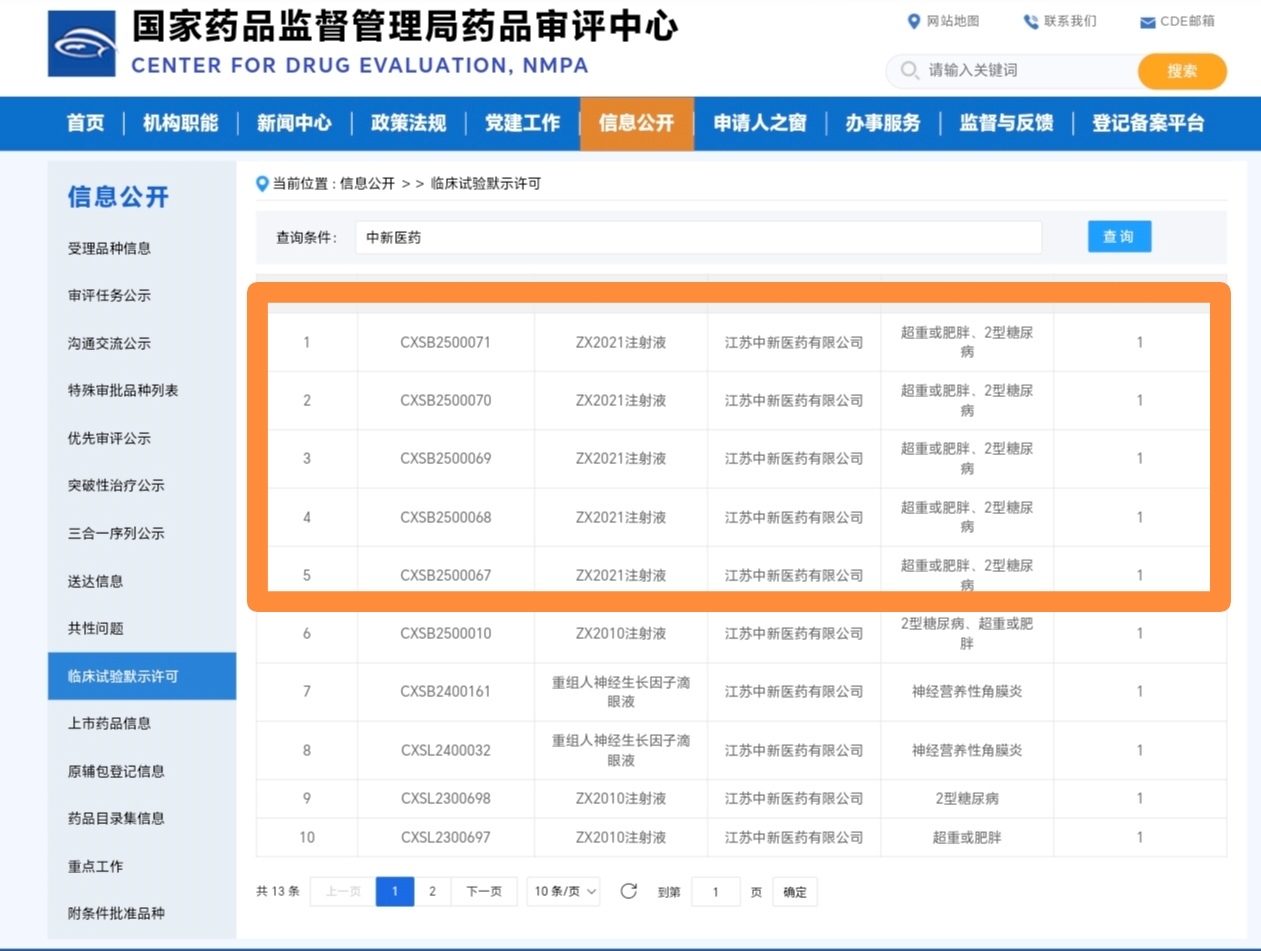
Task: Click 重组人神经生长因子滴眼液 in row 8
Action: [621, 750]
